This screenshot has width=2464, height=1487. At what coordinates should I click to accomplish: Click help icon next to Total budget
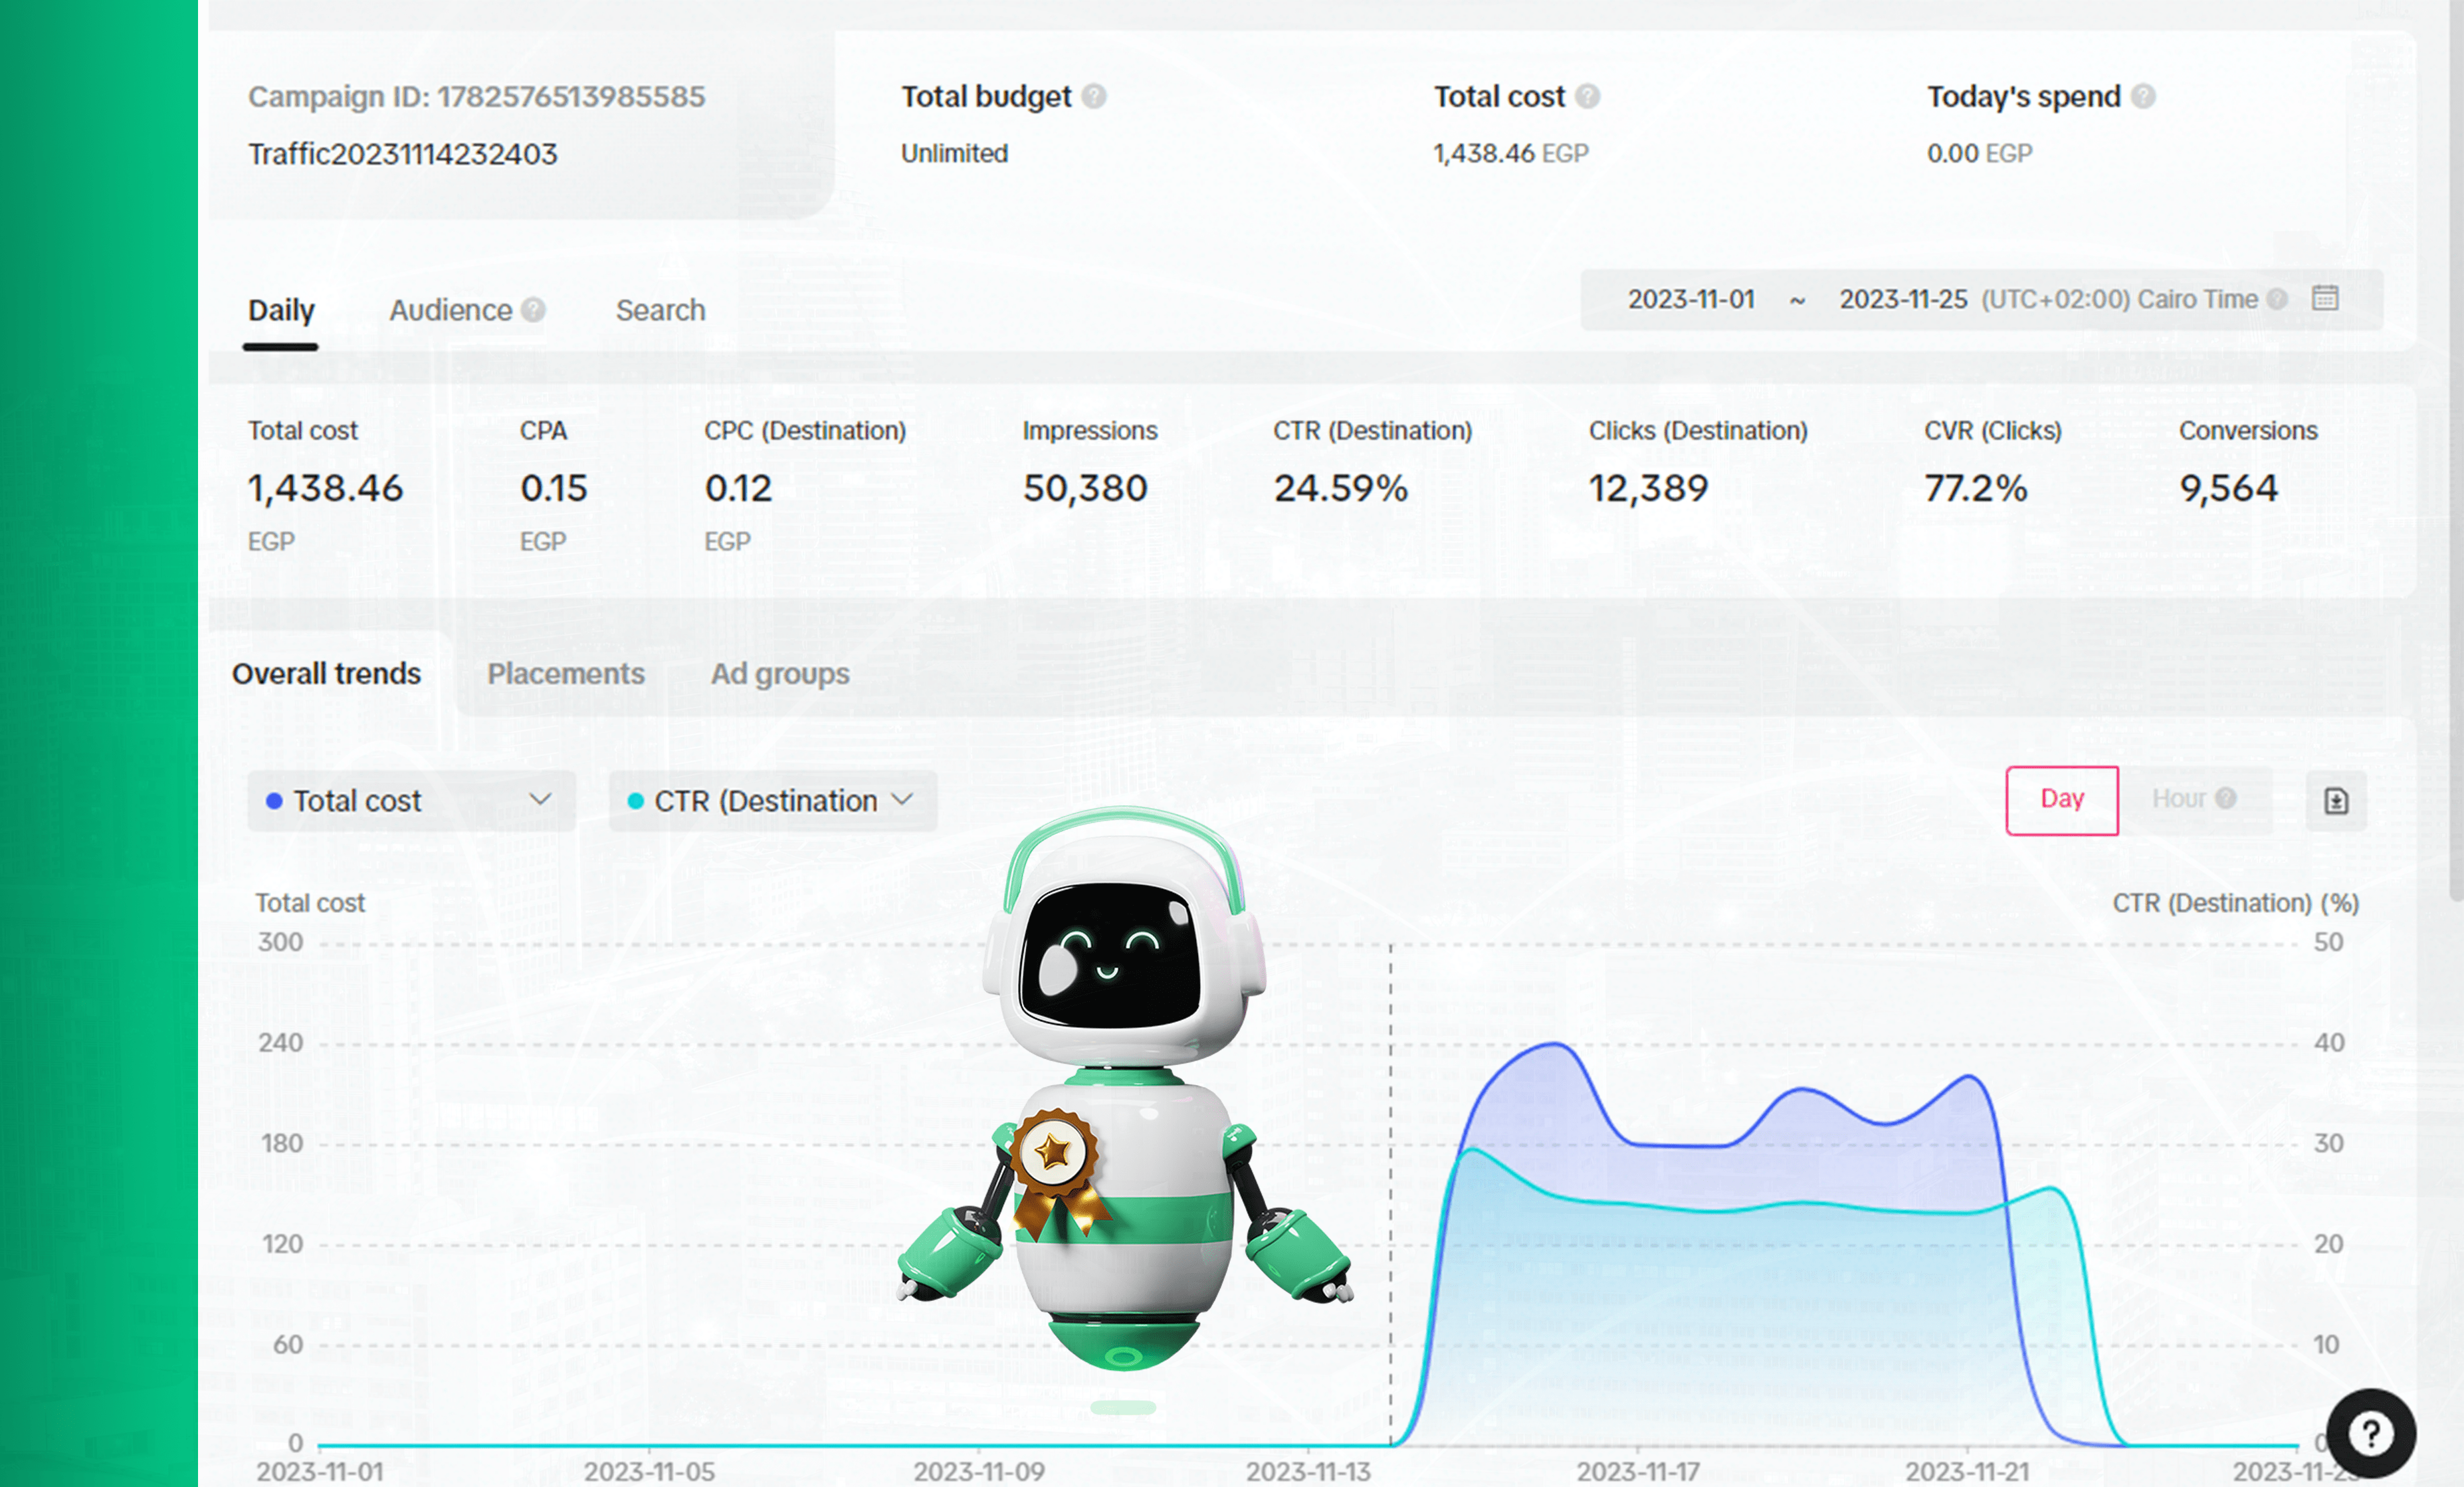pyautogui.click(x=1094, y=96)
